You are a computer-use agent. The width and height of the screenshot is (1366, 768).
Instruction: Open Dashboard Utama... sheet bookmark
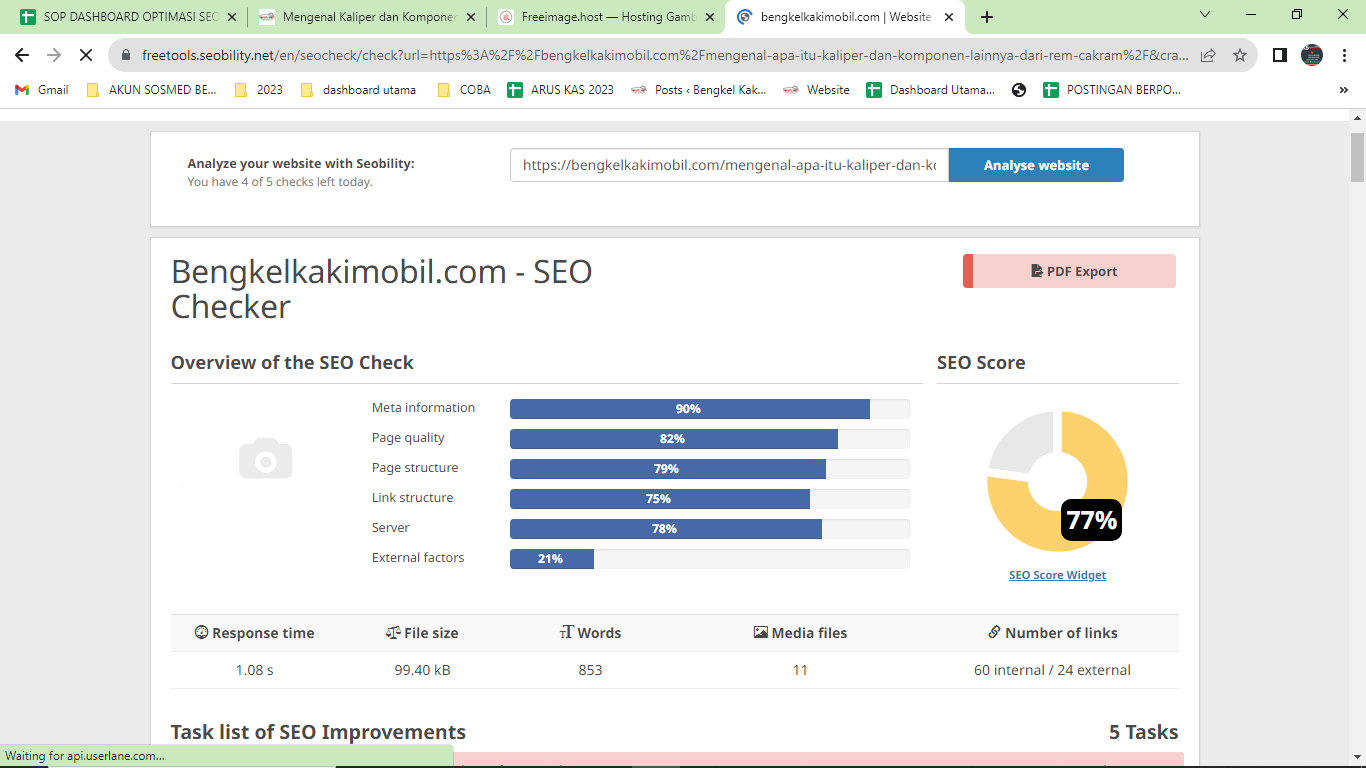click(x=931, y=90)
